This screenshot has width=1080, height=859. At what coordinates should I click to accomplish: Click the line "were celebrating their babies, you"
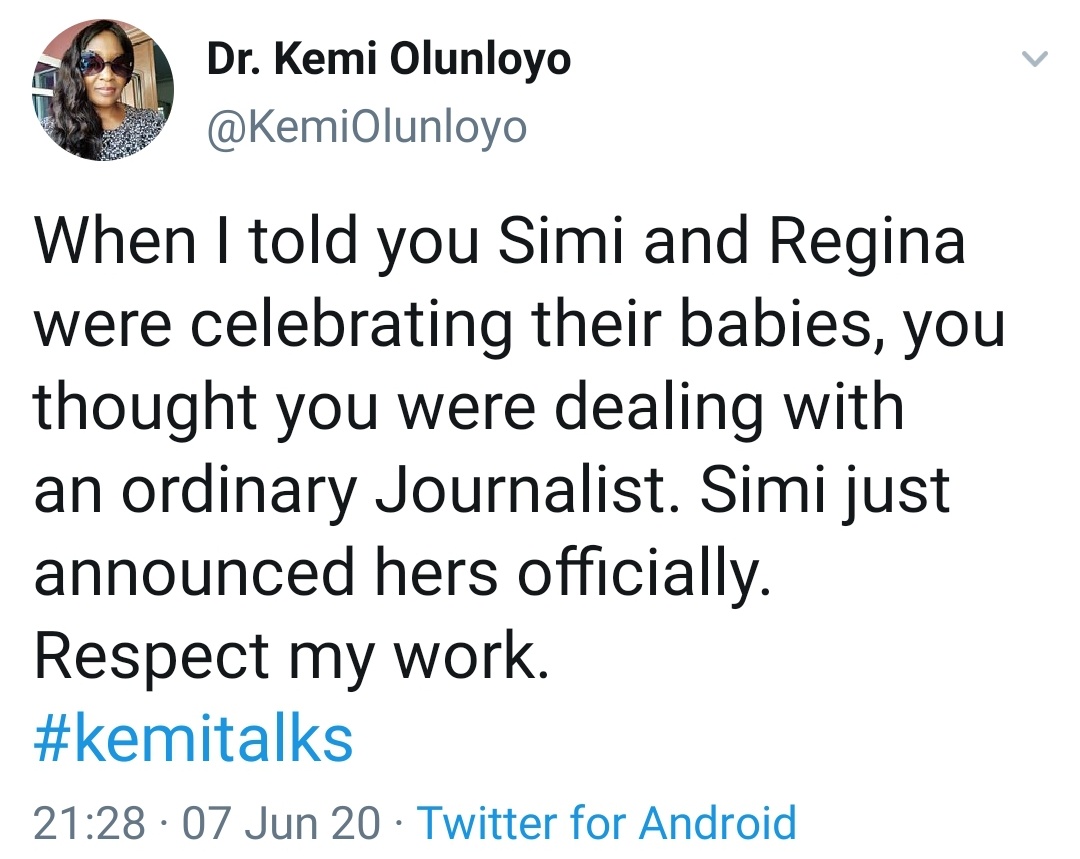point(519,326)
